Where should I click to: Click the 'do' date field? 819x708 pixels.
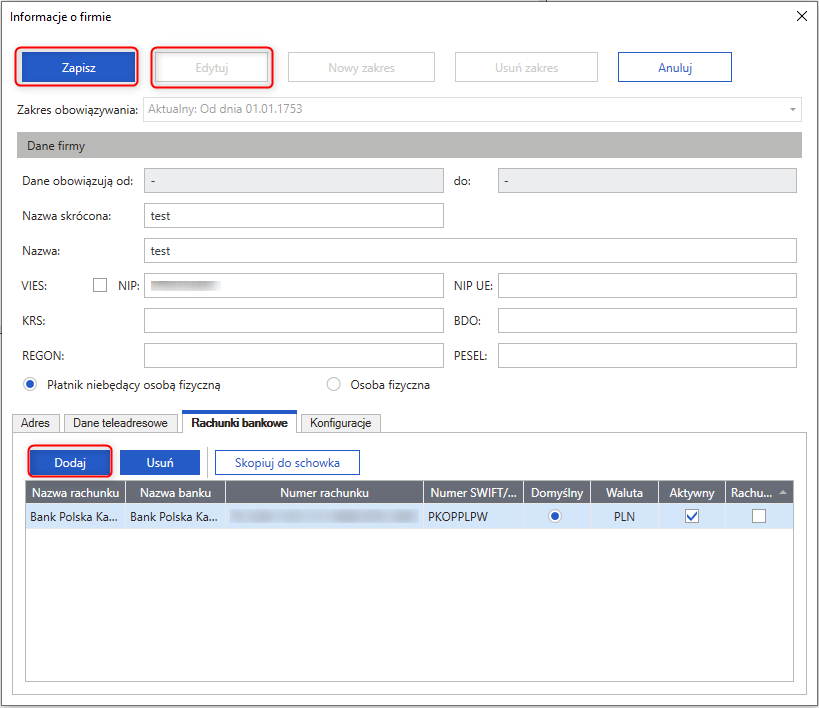point(647,181)
